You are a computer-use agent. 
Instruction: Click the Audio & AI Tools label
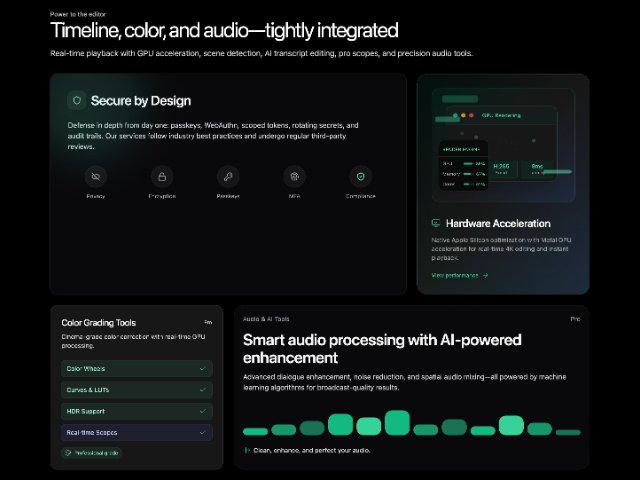click(x=266, y=319)
